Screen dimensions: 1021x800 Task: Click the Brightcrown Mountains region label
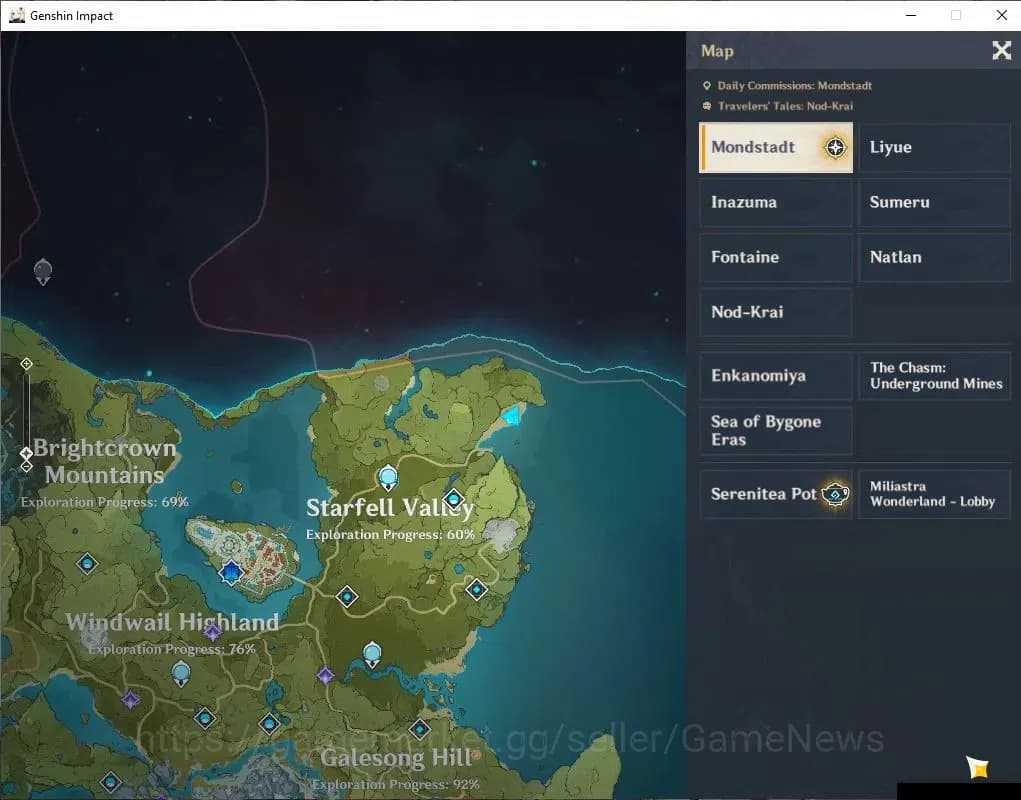(x=105, y=461)
